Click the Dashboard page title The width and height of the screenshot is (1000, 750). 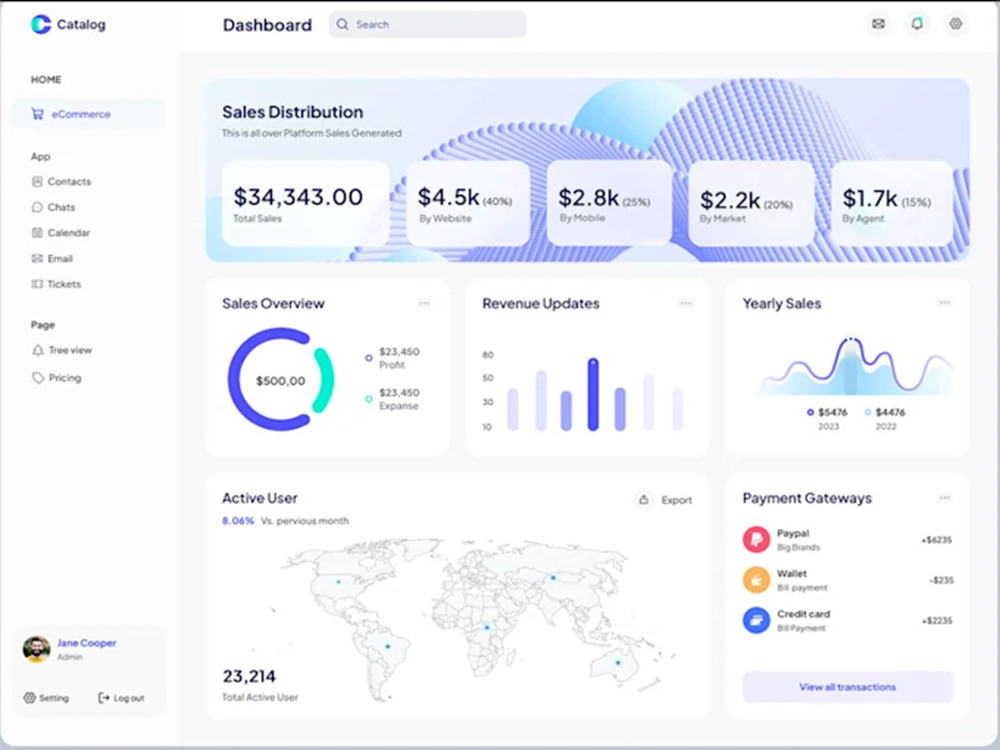click(x=267, y=25)
